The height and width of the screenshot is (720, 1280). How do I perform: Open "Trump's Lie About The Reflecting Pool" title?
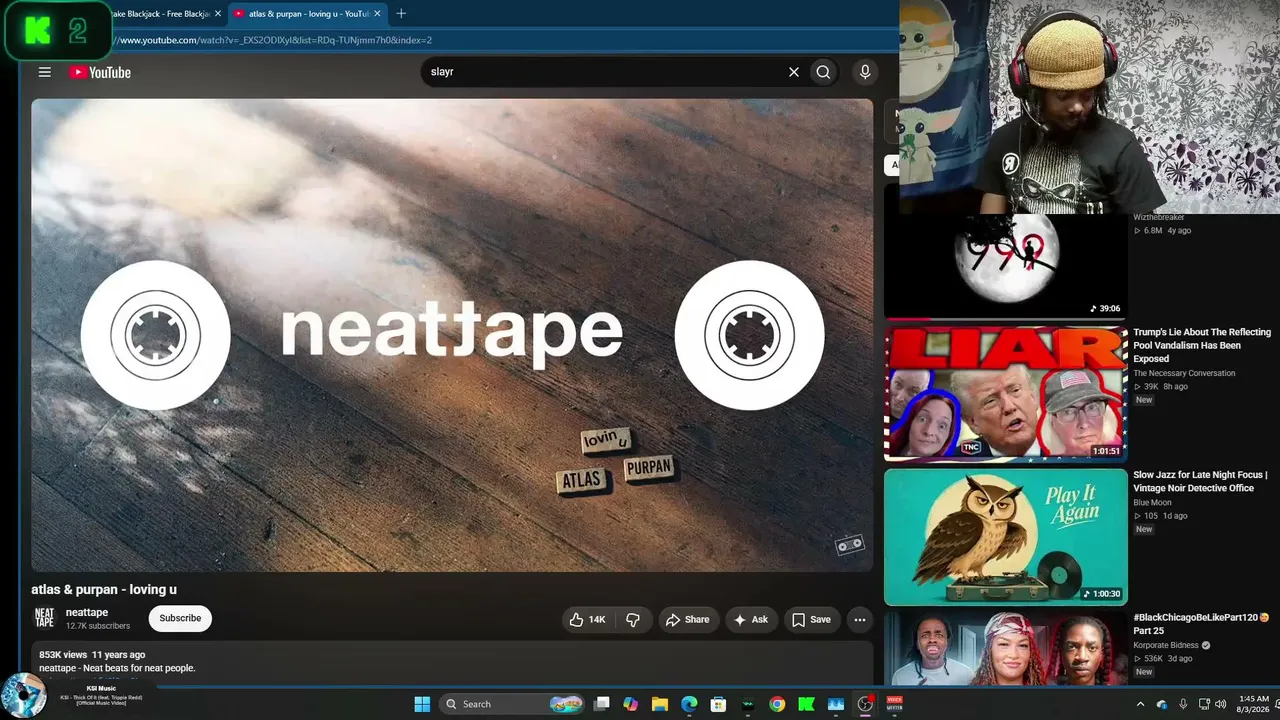click(x=1202, y=345)
